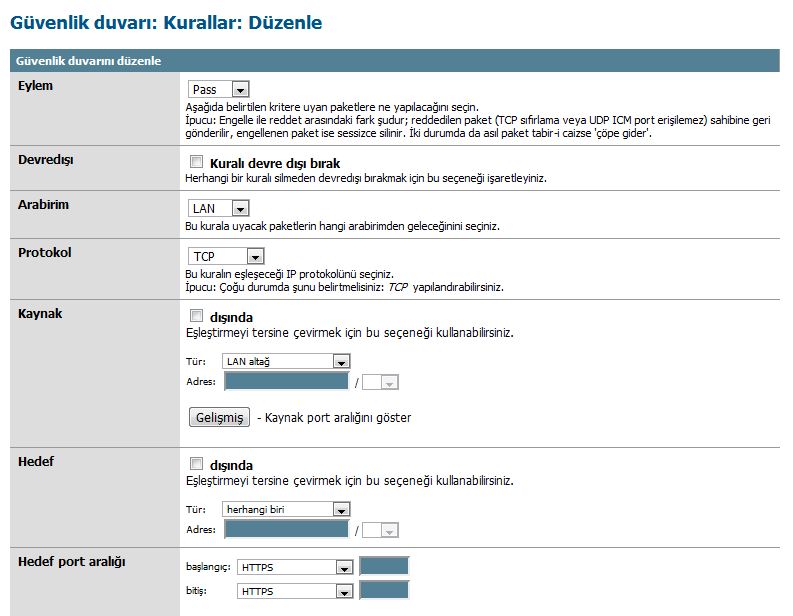Click the Kaynak Adres input field
This screenshot has width=793, height=616.
point(286,381)
